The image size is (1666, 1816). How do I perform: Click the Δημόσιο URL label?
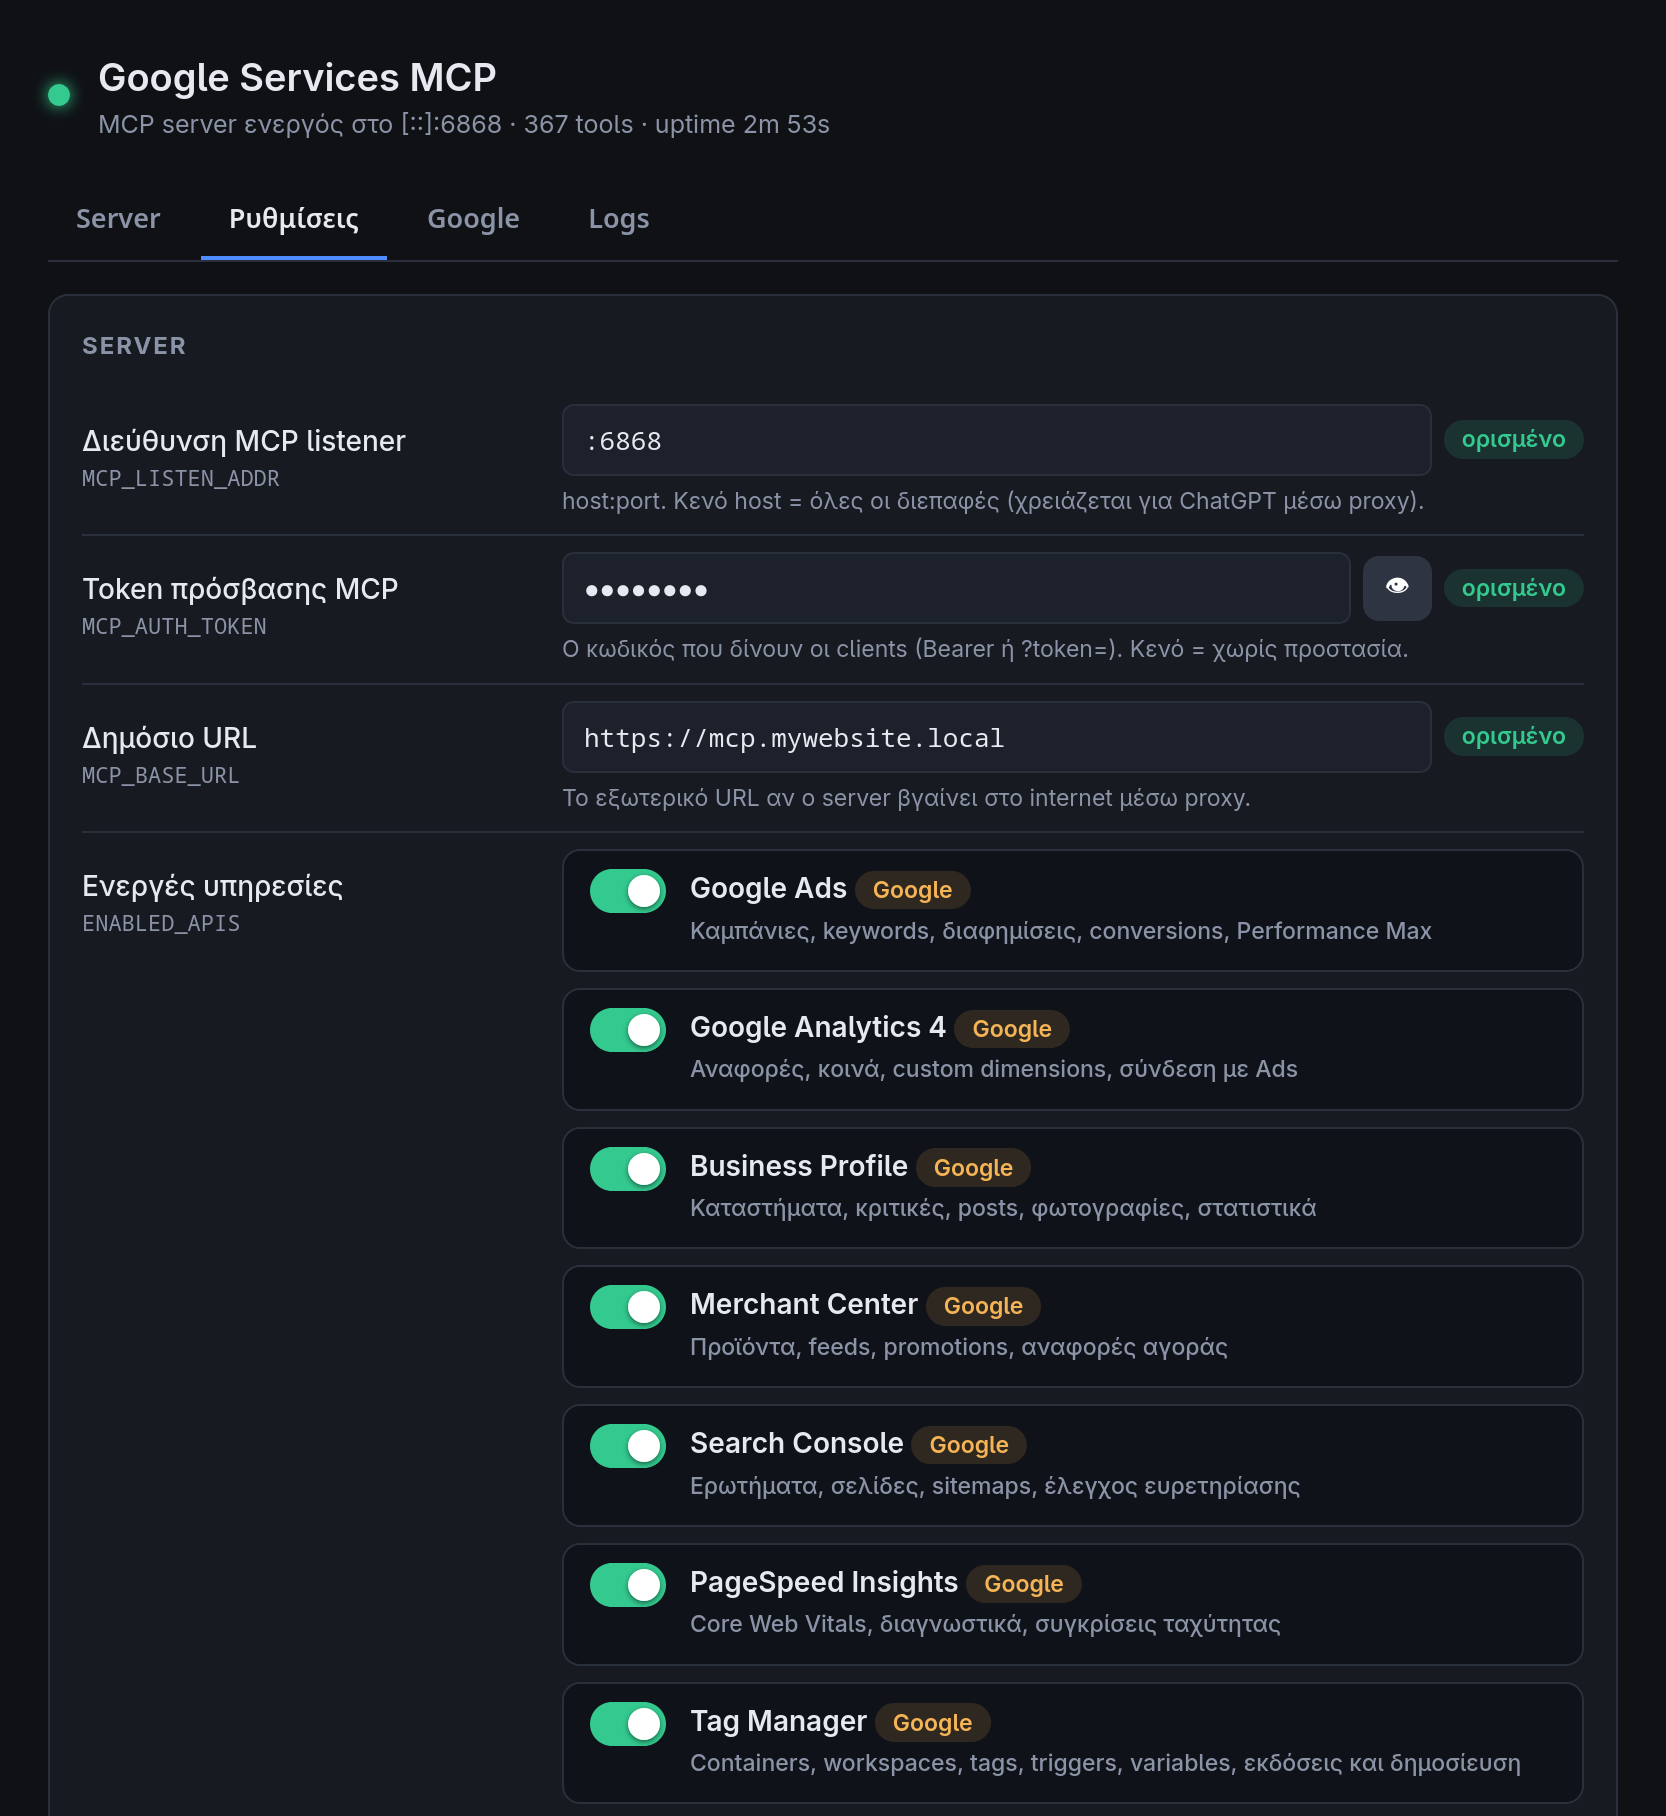click(169, 738)
